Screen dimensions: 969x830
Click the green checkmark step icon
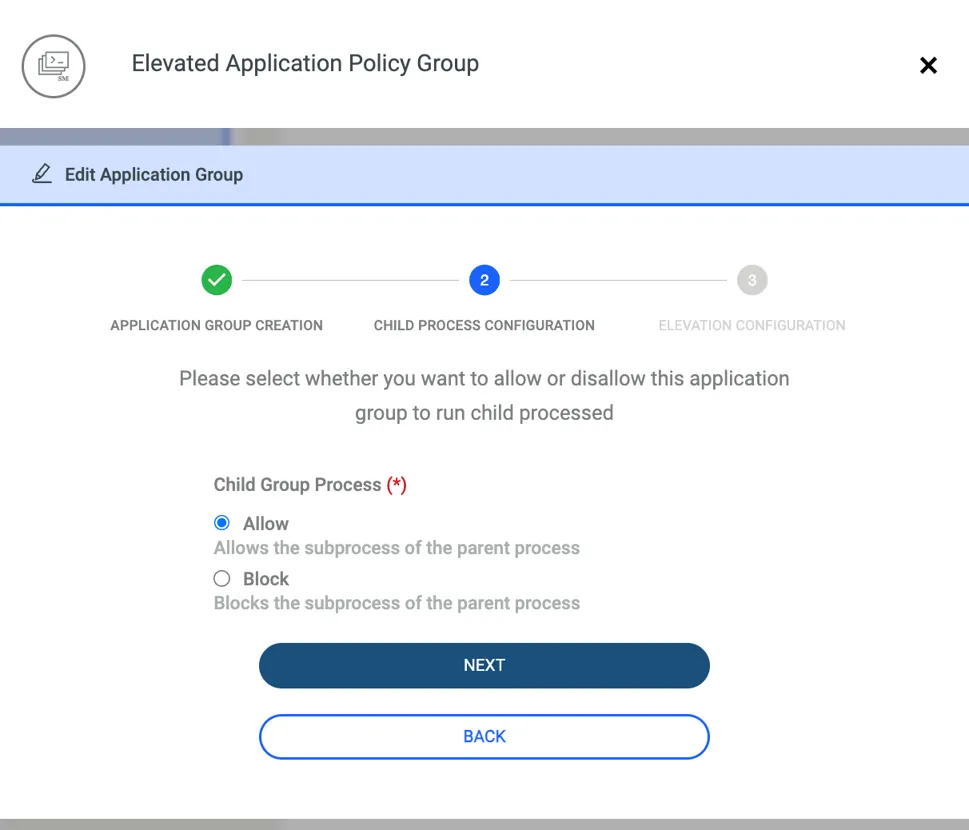[217, 280]
